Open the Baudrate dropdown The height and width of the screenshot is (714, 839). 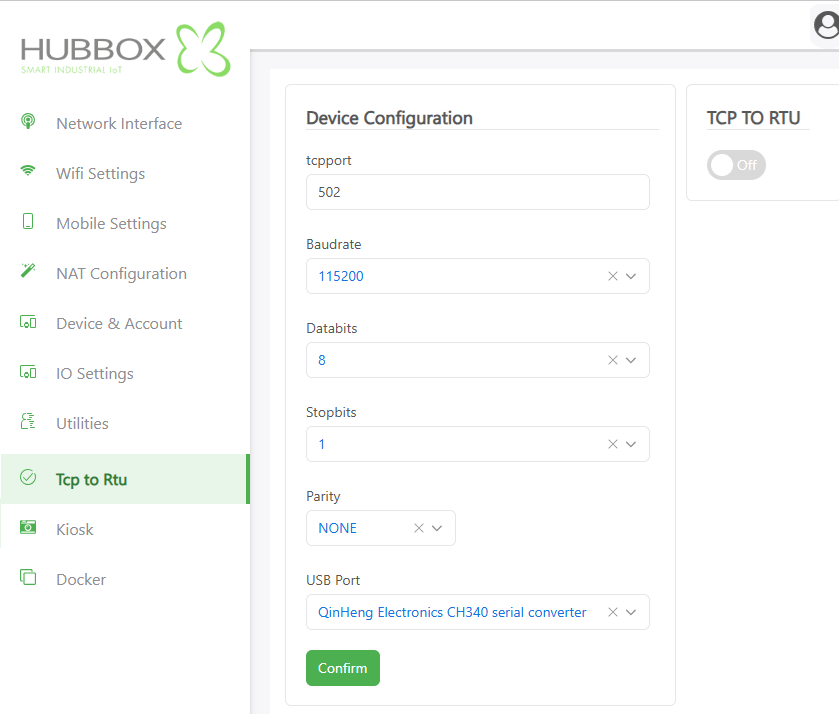tap(631, 275)
